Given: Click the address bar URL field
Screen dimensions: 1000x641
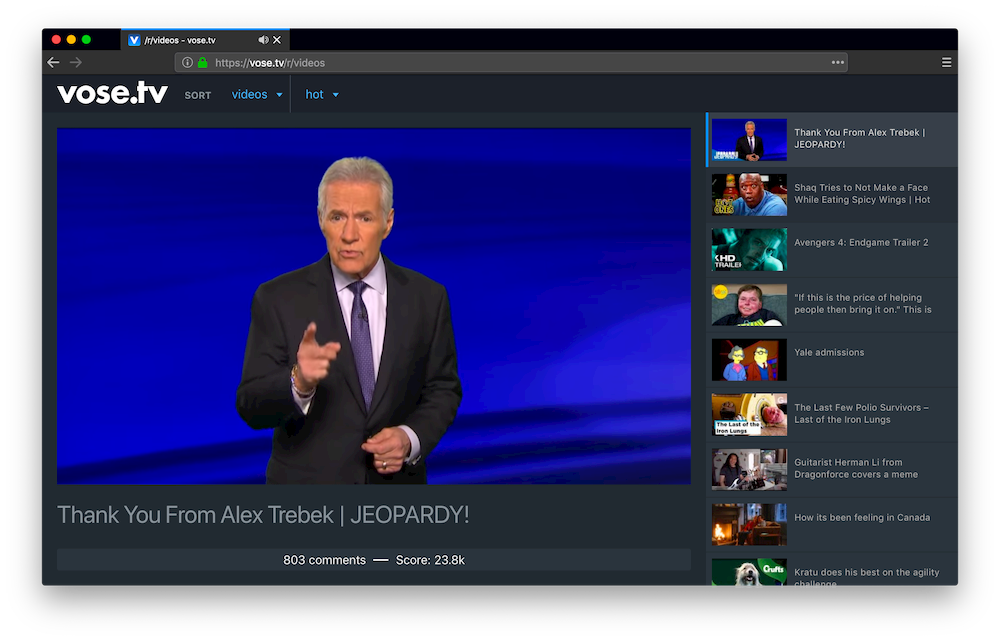Looking at the screenshot, I should pyautogui.click(x=511, y=63).
